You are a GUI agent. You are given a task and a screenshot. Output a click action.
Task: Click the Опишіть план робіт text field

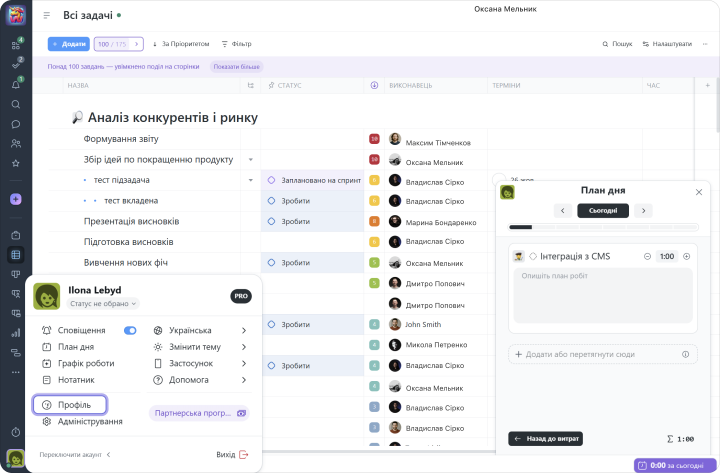[603, 297]
